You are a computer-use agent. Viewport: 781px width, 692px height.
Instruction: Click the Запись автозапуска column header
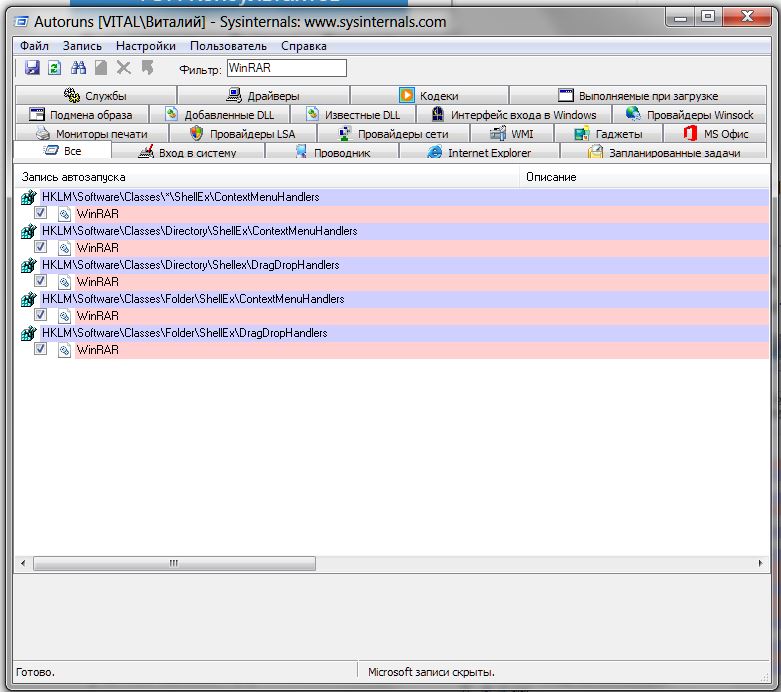pyautogui.click(x=267, y=177)
